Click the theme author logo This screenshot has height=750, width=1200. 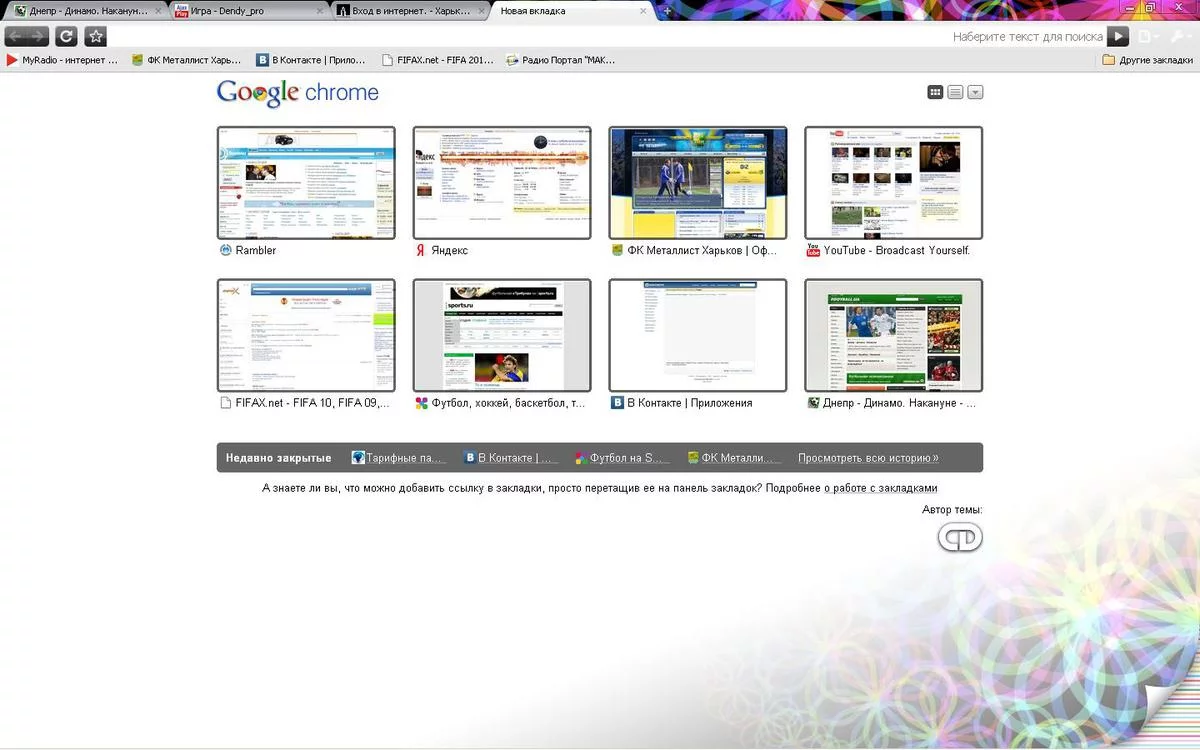960,538
